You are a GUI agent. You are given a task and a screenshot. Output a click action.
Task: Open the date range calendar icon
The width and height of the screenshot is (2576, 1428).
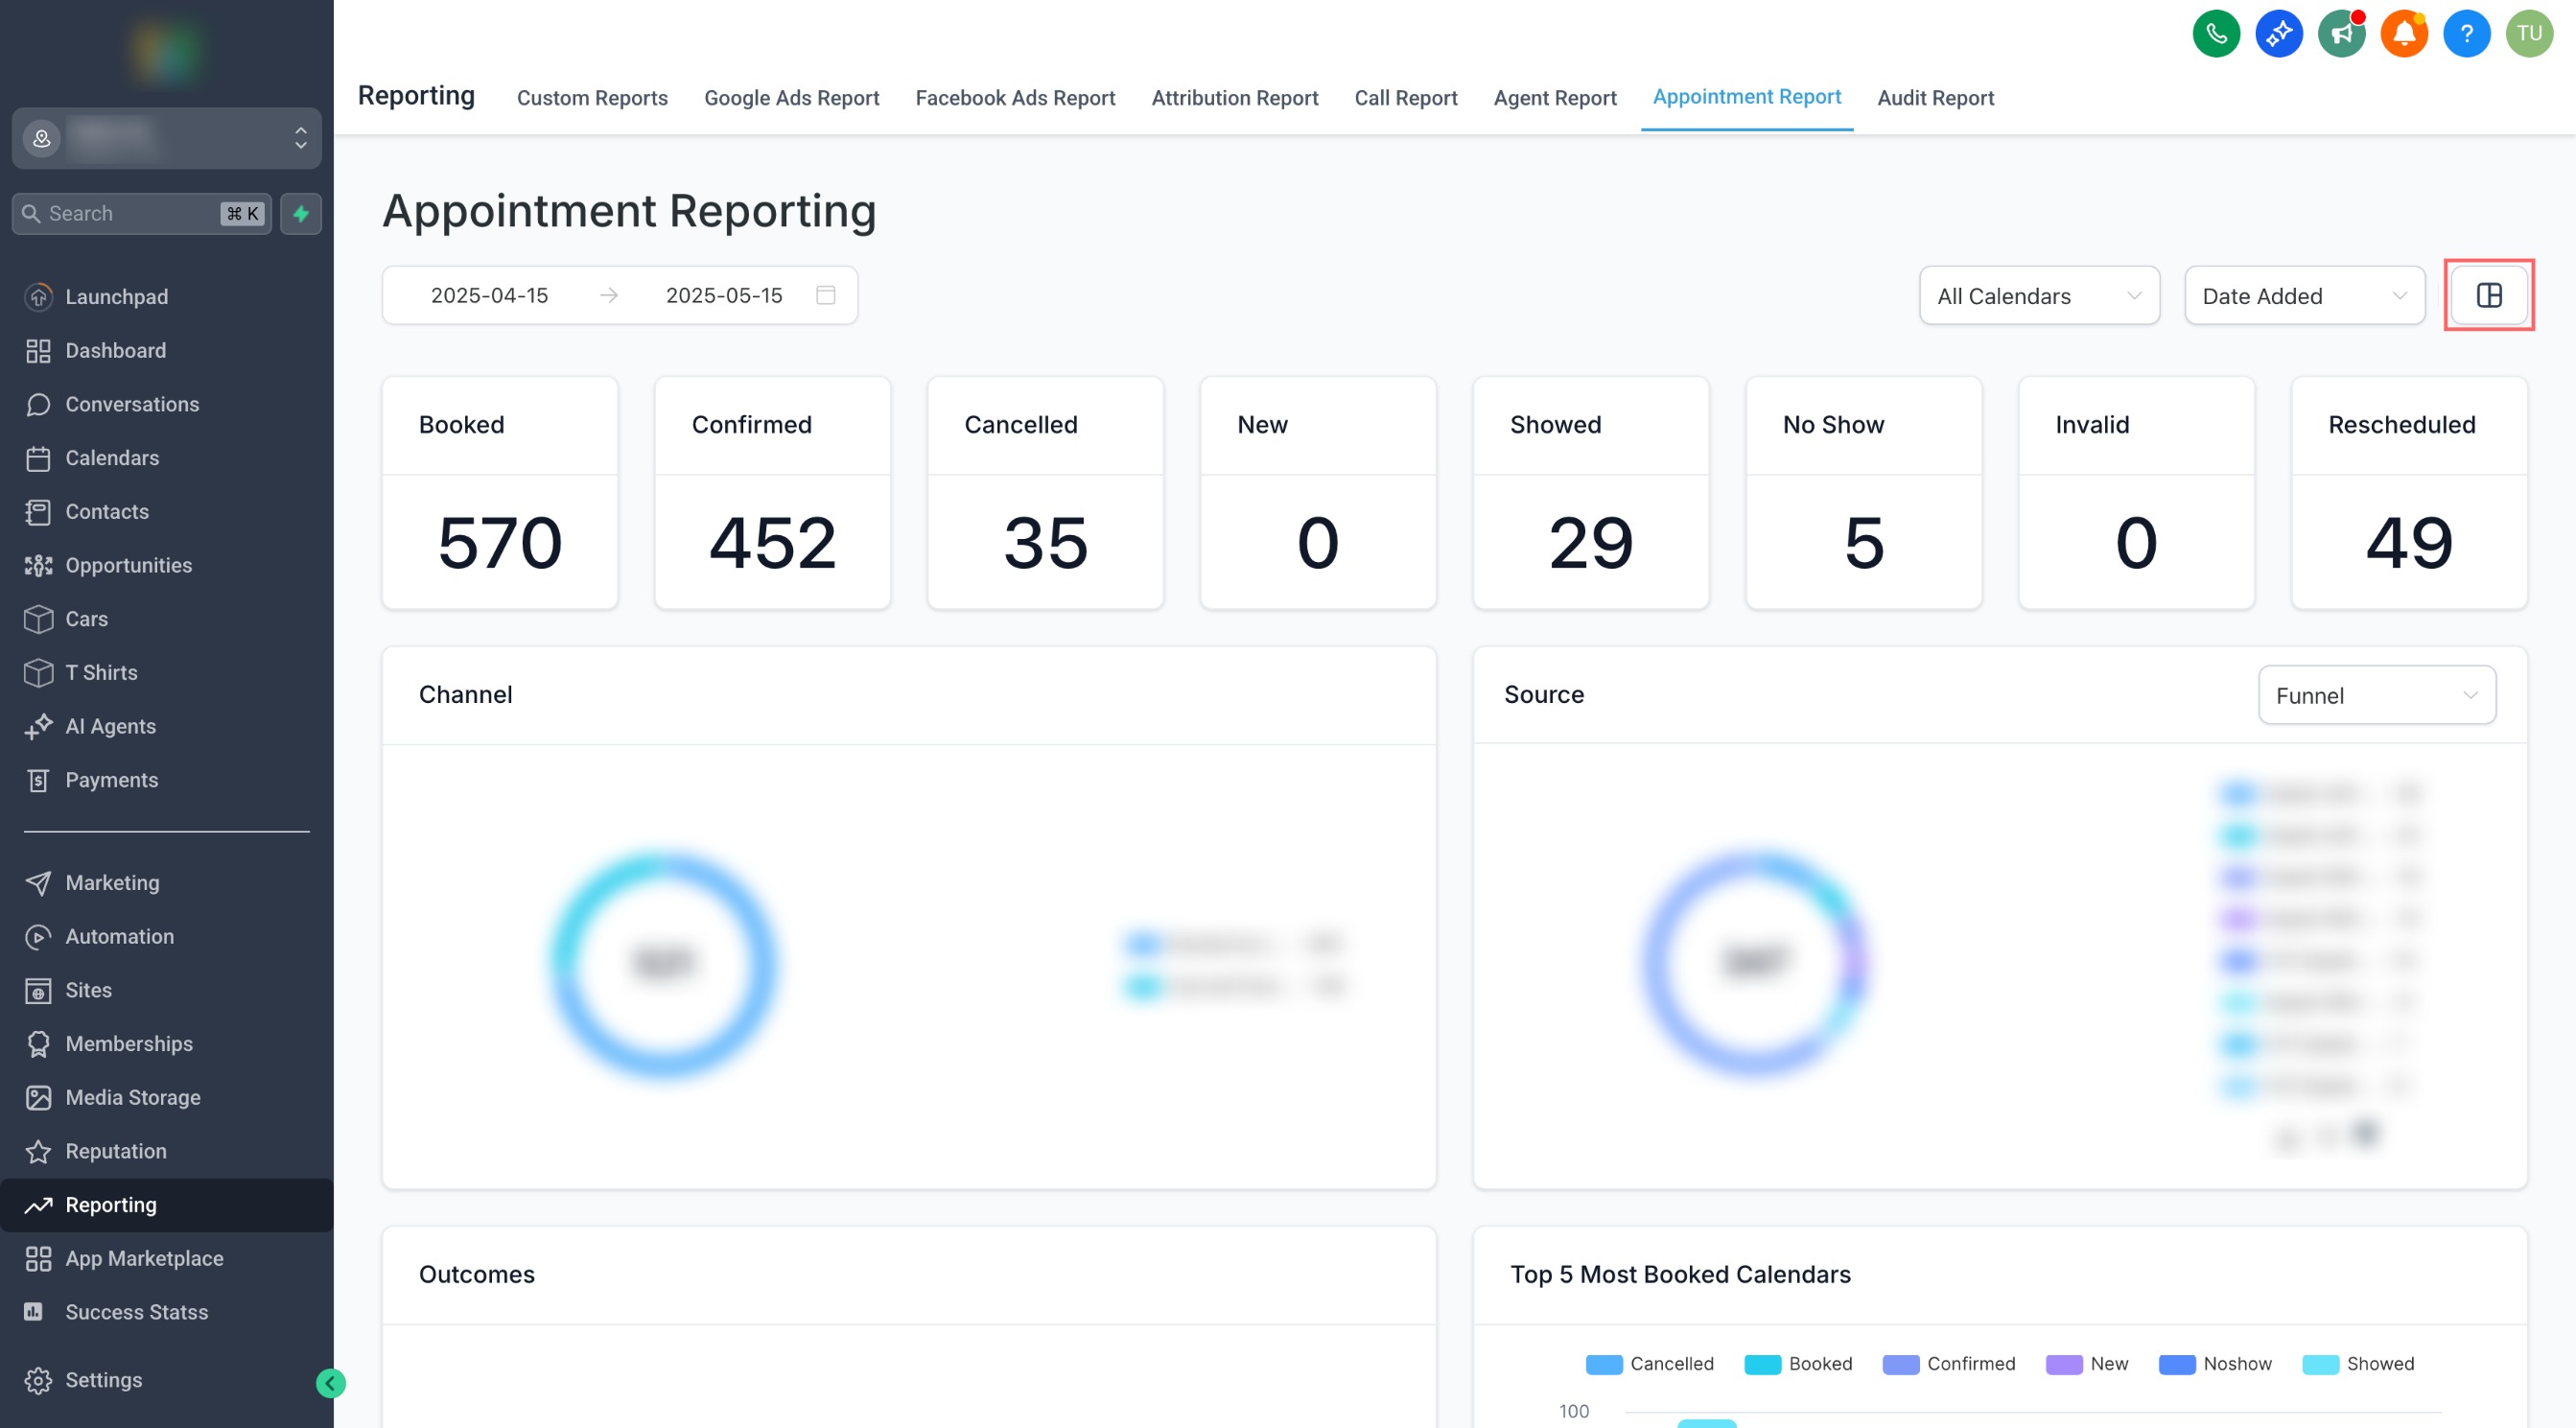pos(825,295)
